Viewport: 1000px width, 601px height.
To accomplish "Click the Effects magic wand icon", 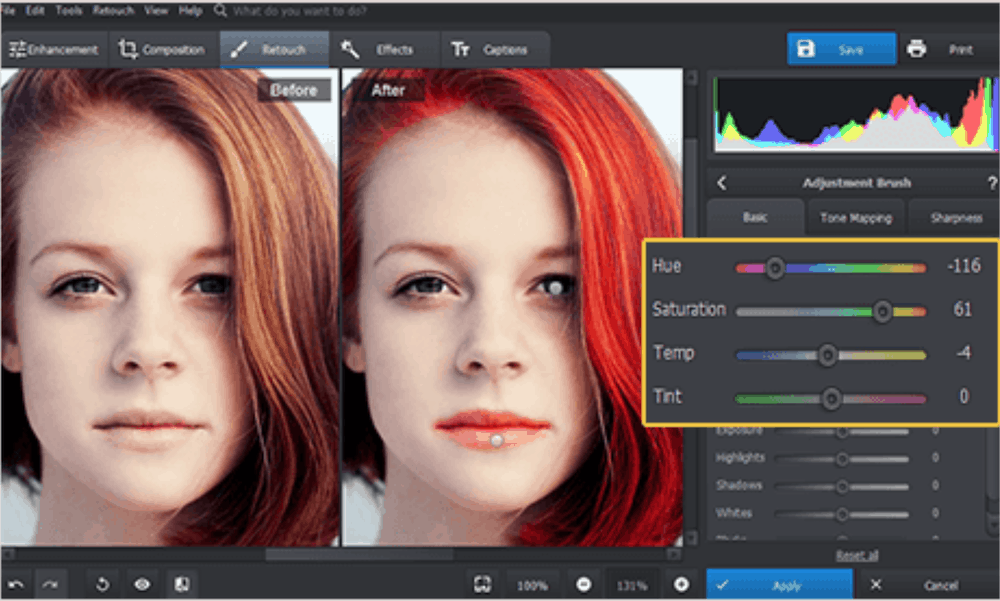I will (349, 49).
